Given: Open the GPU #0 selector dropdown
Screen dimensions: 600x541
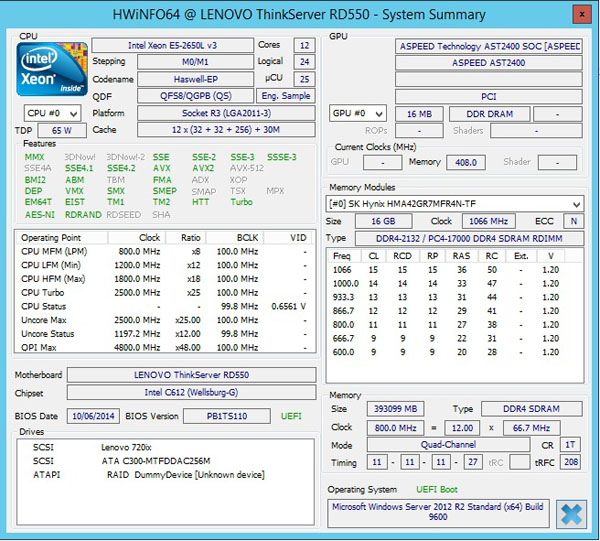Looking at the screenshot, I should coord(357,114).
